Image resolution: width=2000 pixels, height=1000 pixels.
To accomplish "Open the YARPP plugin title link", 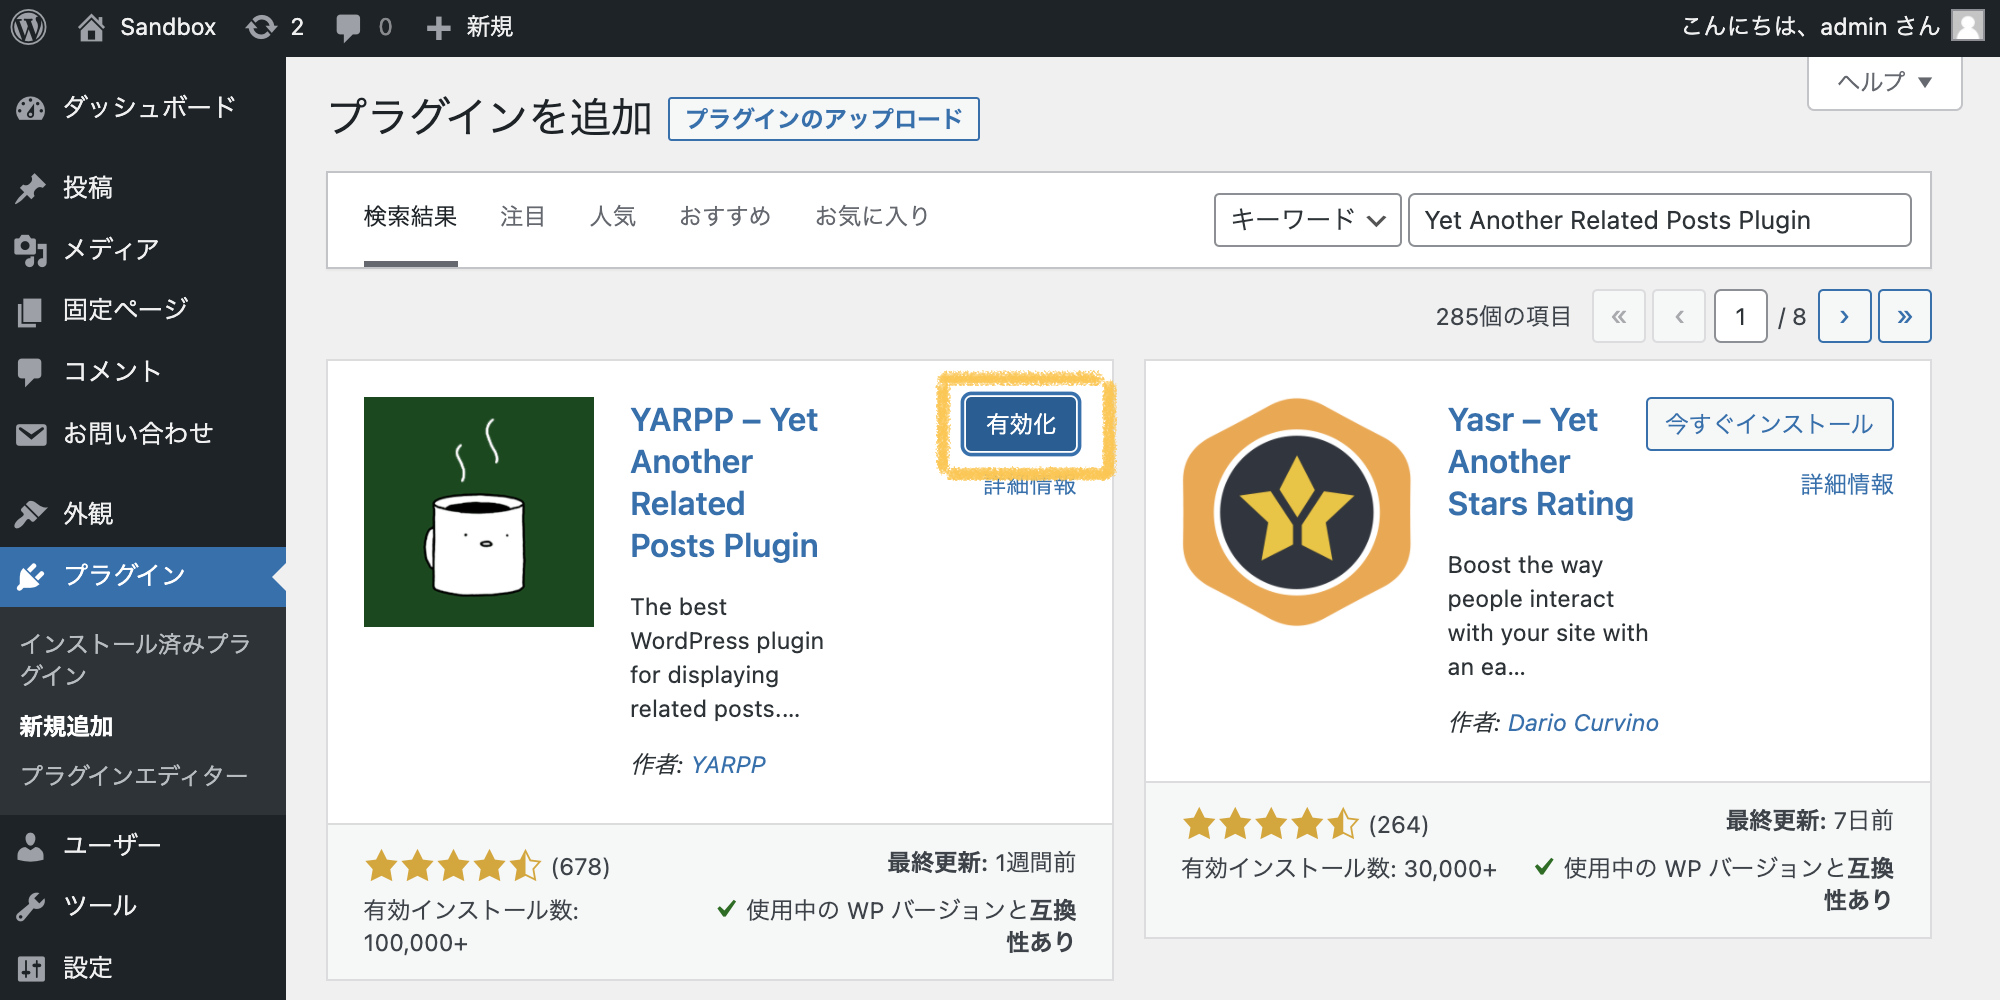I will [x=724, y=482].
